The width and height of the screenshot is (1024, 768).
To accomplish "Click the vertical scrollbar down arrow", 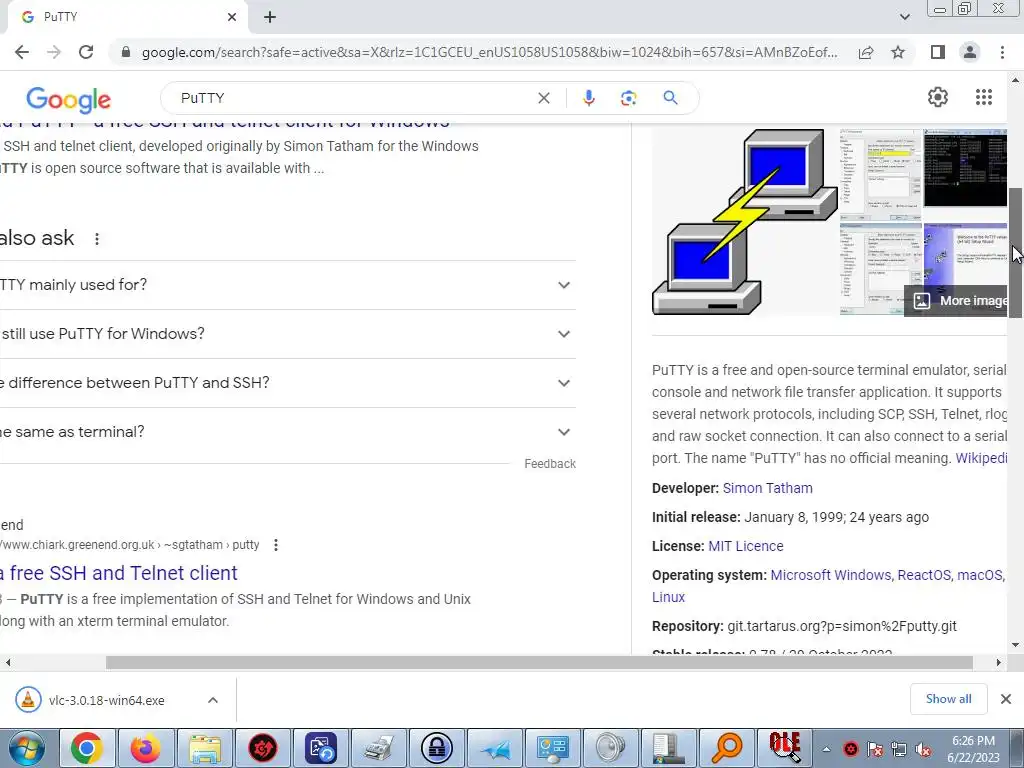I will pyautogui.click(x=1016, y=645).
